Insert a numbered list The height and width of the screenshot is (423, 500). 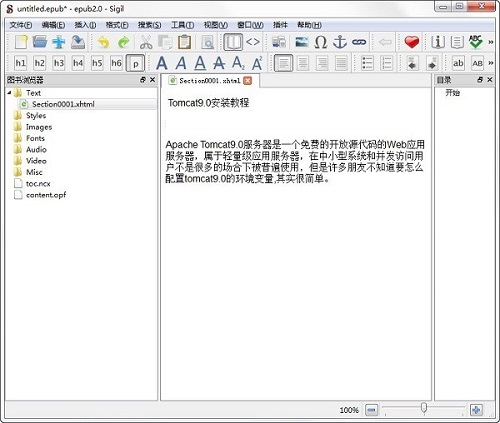click(386, 63)
